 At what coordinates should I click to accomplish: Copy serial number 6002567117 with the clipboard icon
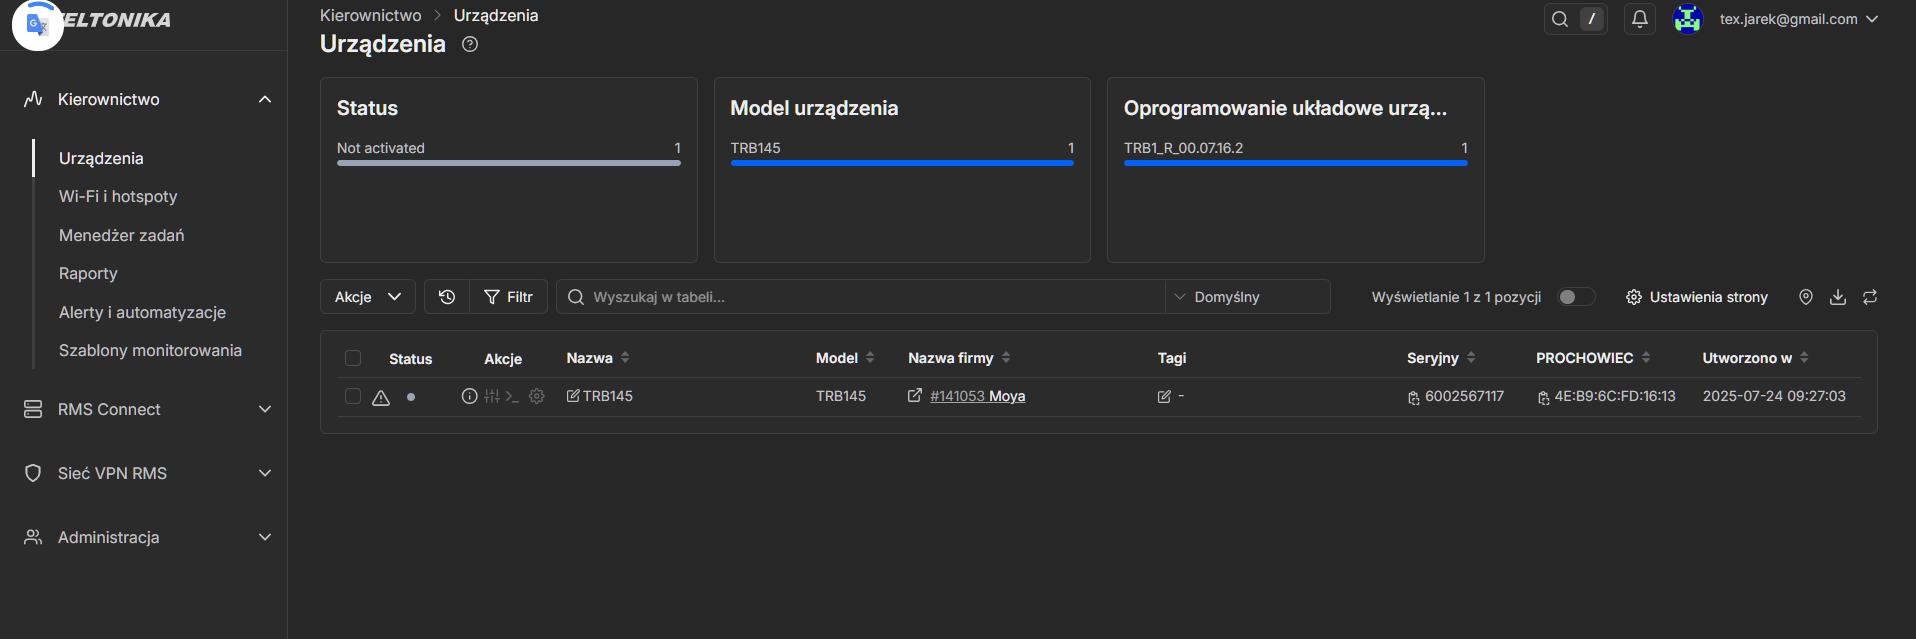click(x=1414, y=398)
